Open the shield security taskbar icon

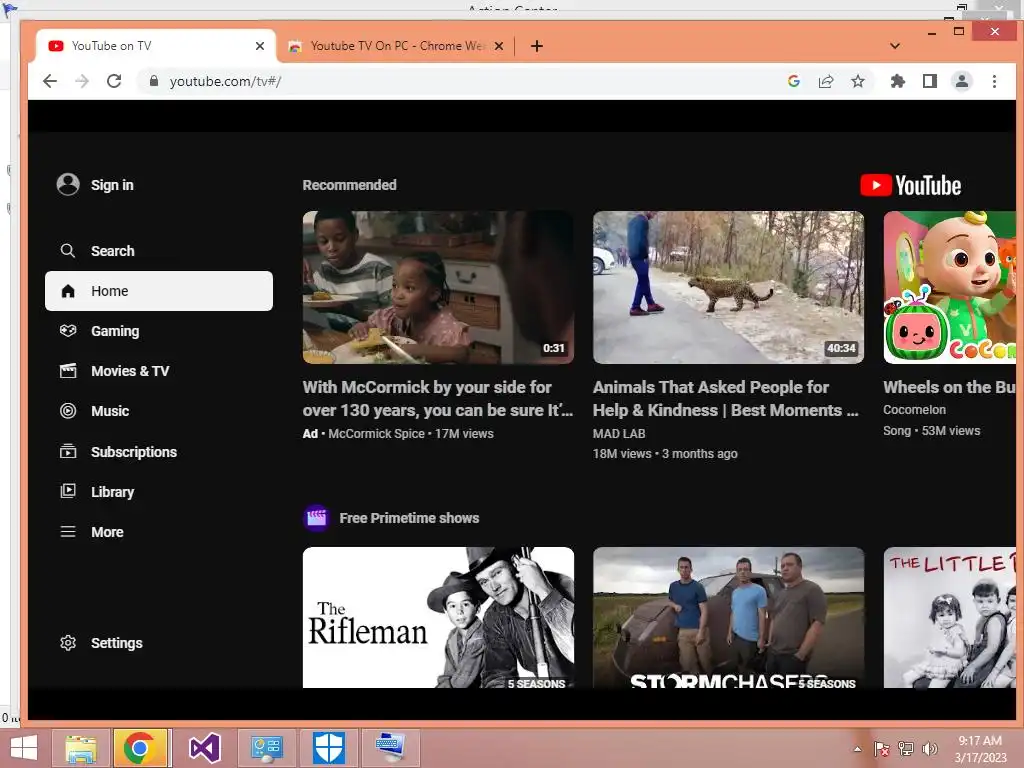click(328, 748)
